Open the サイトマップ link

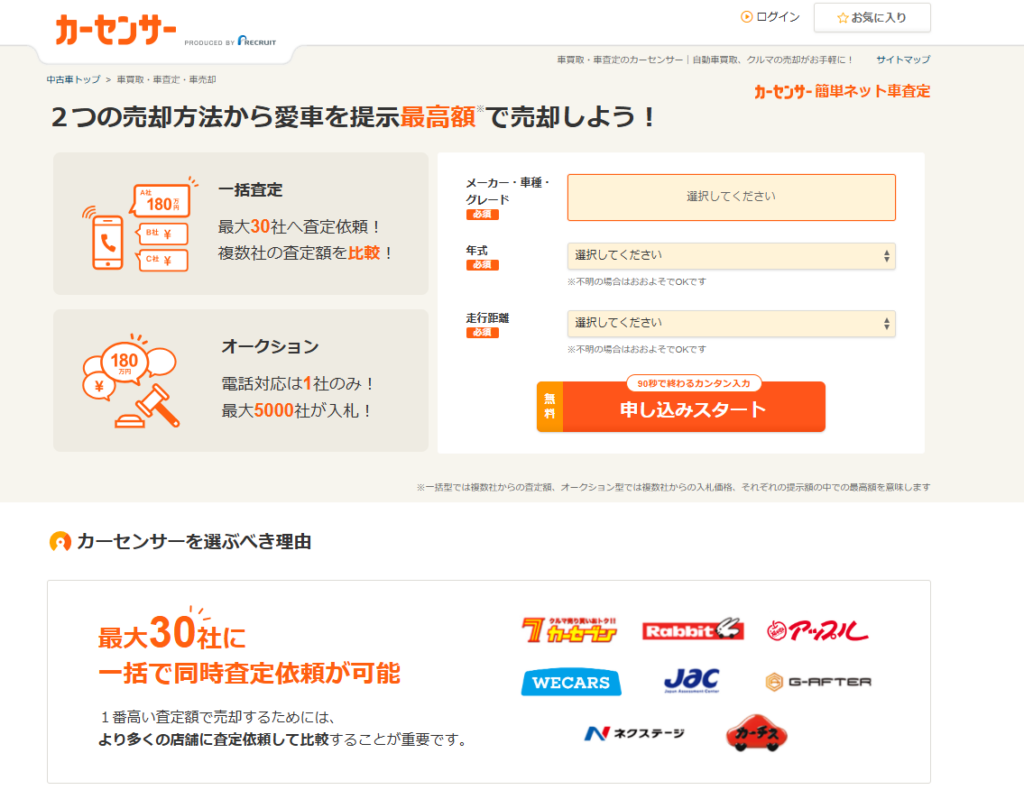pyautogui.click(x=903, y=59)
